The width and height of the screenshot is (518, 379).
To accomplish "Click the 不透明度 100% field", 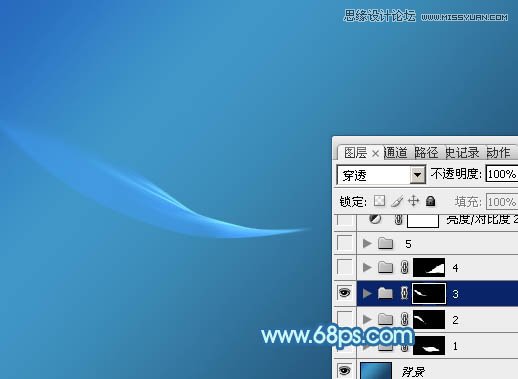I will pyautogui.click(x=502, y=174).
